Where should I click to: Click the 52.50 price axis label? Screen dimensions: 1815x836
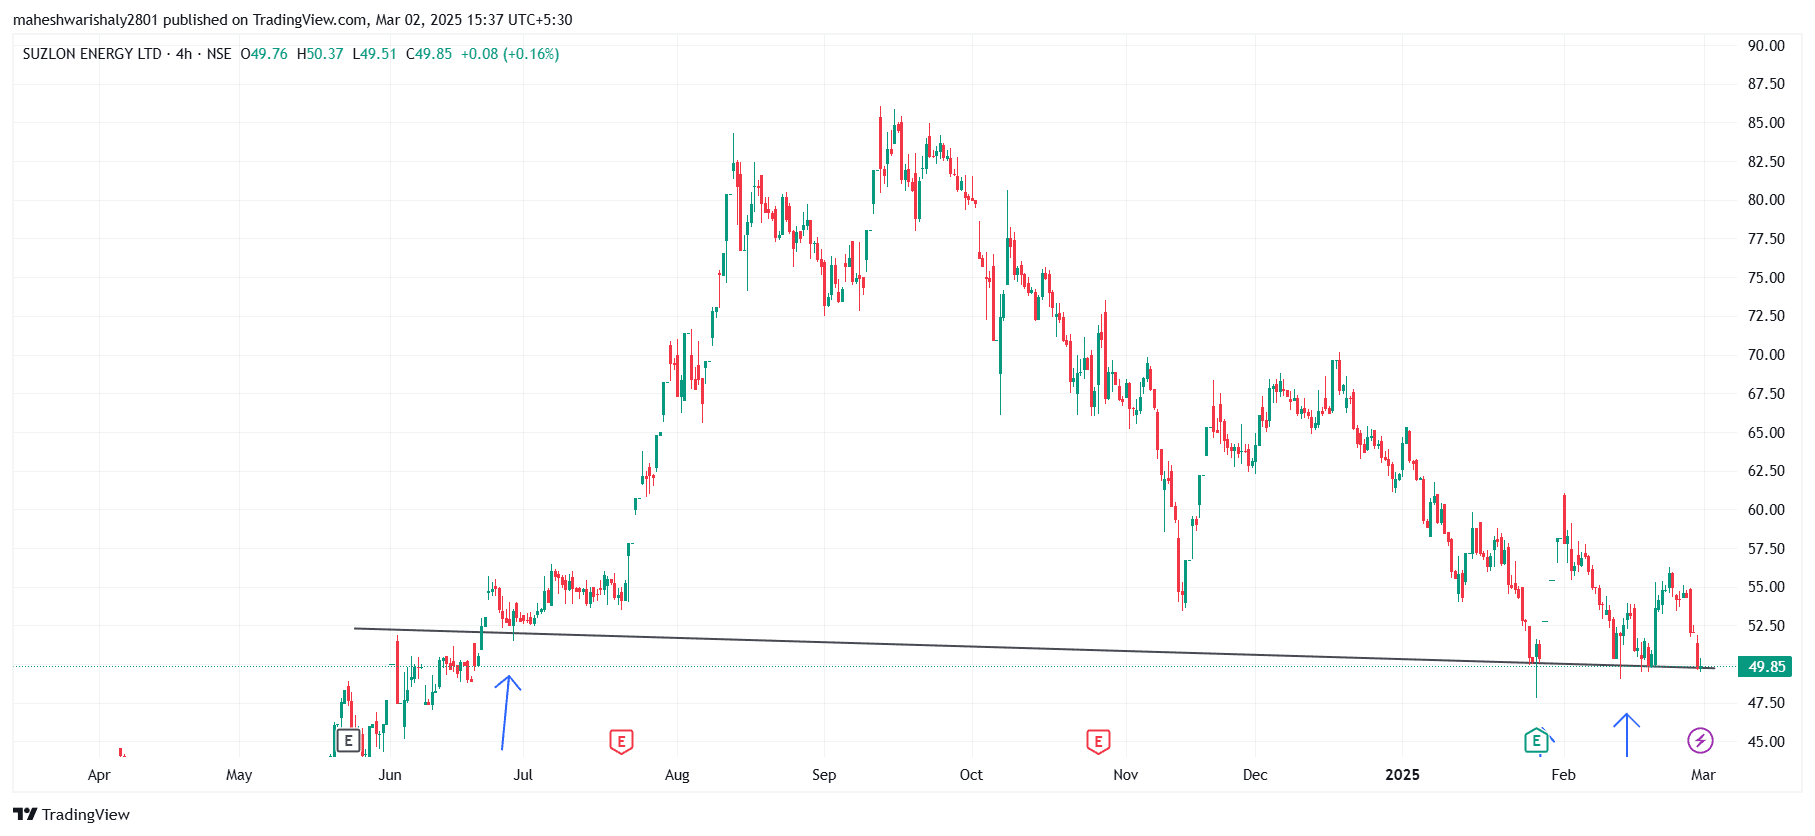[x=1766, y=626]
